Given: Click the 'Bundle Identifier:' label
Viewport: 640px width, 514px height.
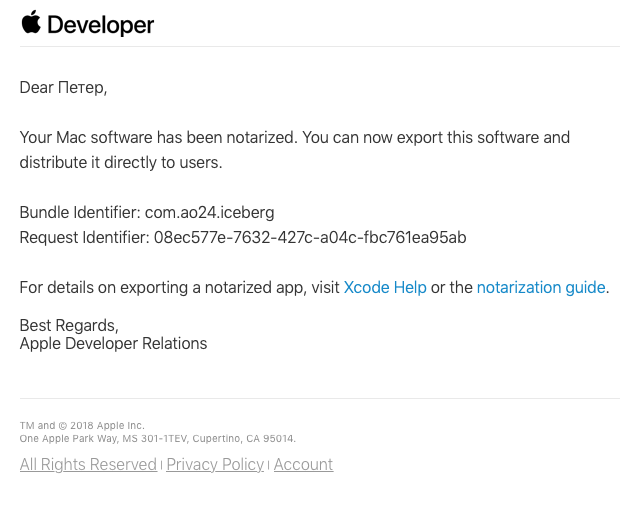Looking at the screenshot, I should tap(80, 213).
